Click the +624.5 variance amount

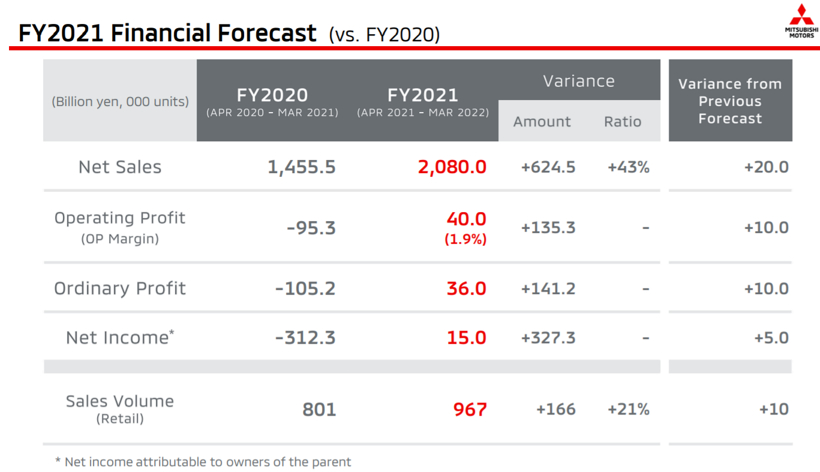coord(548,167)
